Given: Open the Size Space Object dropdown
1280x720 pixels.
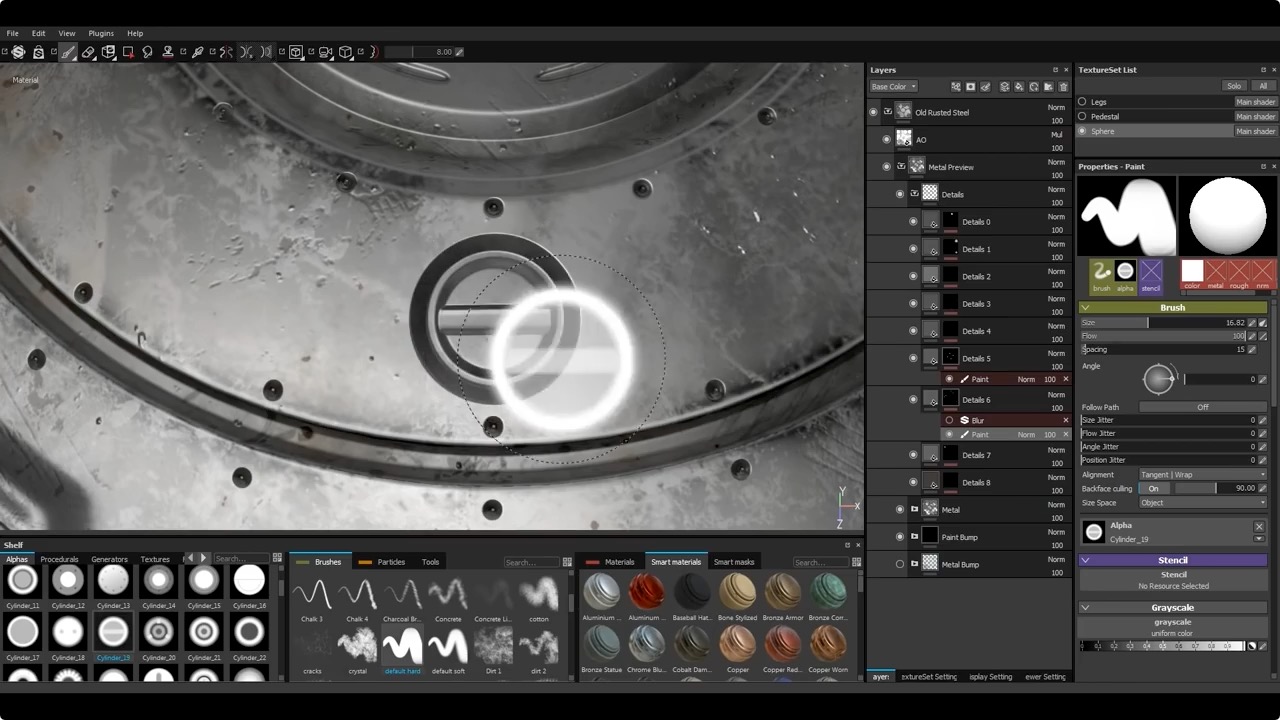Looking at the screenshot, I should 1203,502.
